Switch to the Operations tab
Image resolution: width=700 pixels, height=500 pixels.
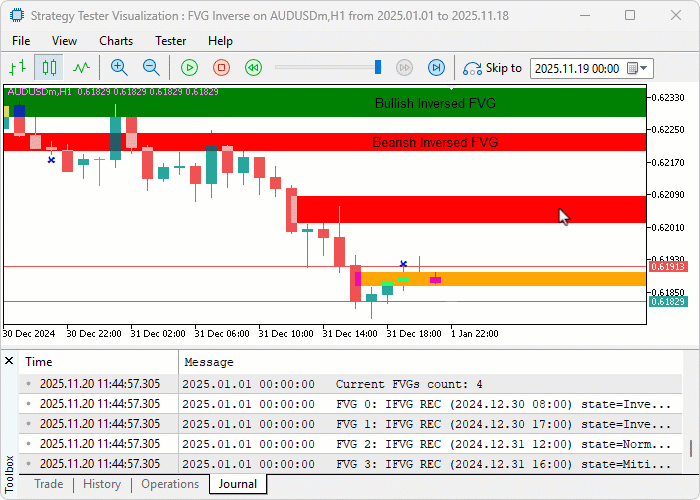(x=170, y=484)
